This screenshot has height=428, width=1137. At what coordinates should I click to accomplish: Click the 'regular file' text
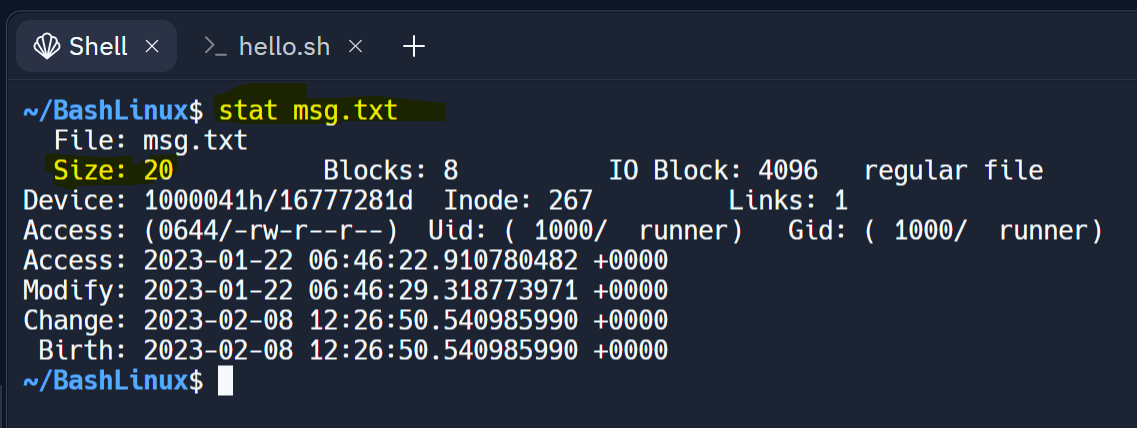click(x=954, y=170)
